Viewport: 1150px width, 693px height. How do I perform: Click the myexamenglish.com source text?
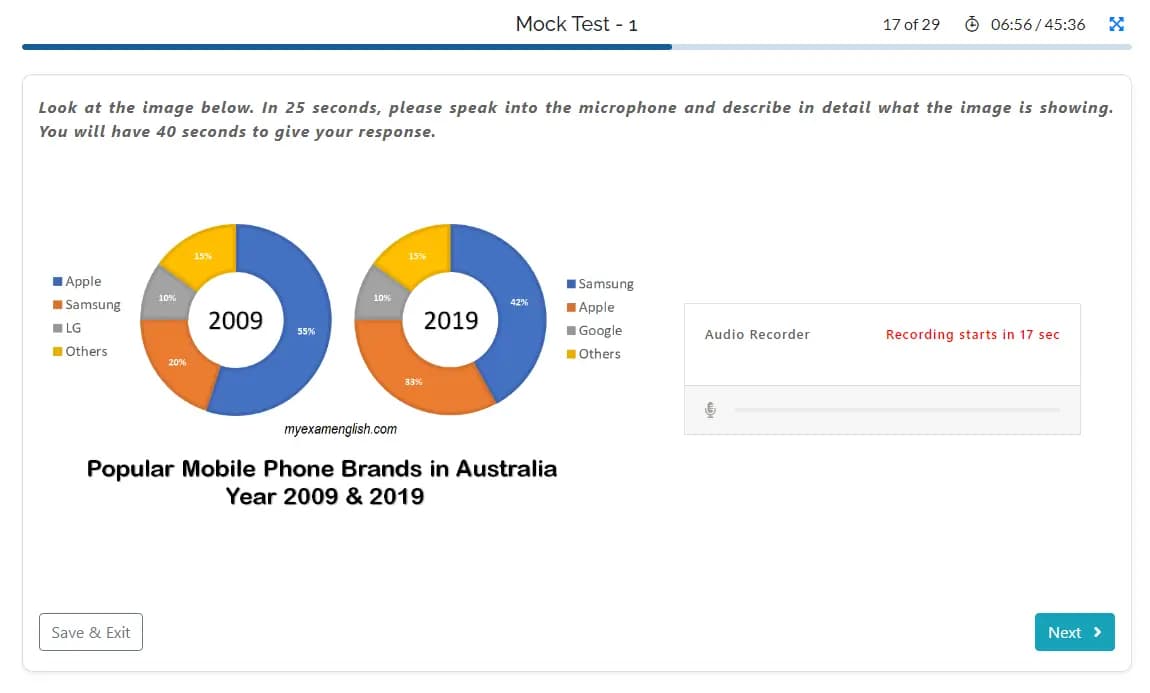click(341, 429)
